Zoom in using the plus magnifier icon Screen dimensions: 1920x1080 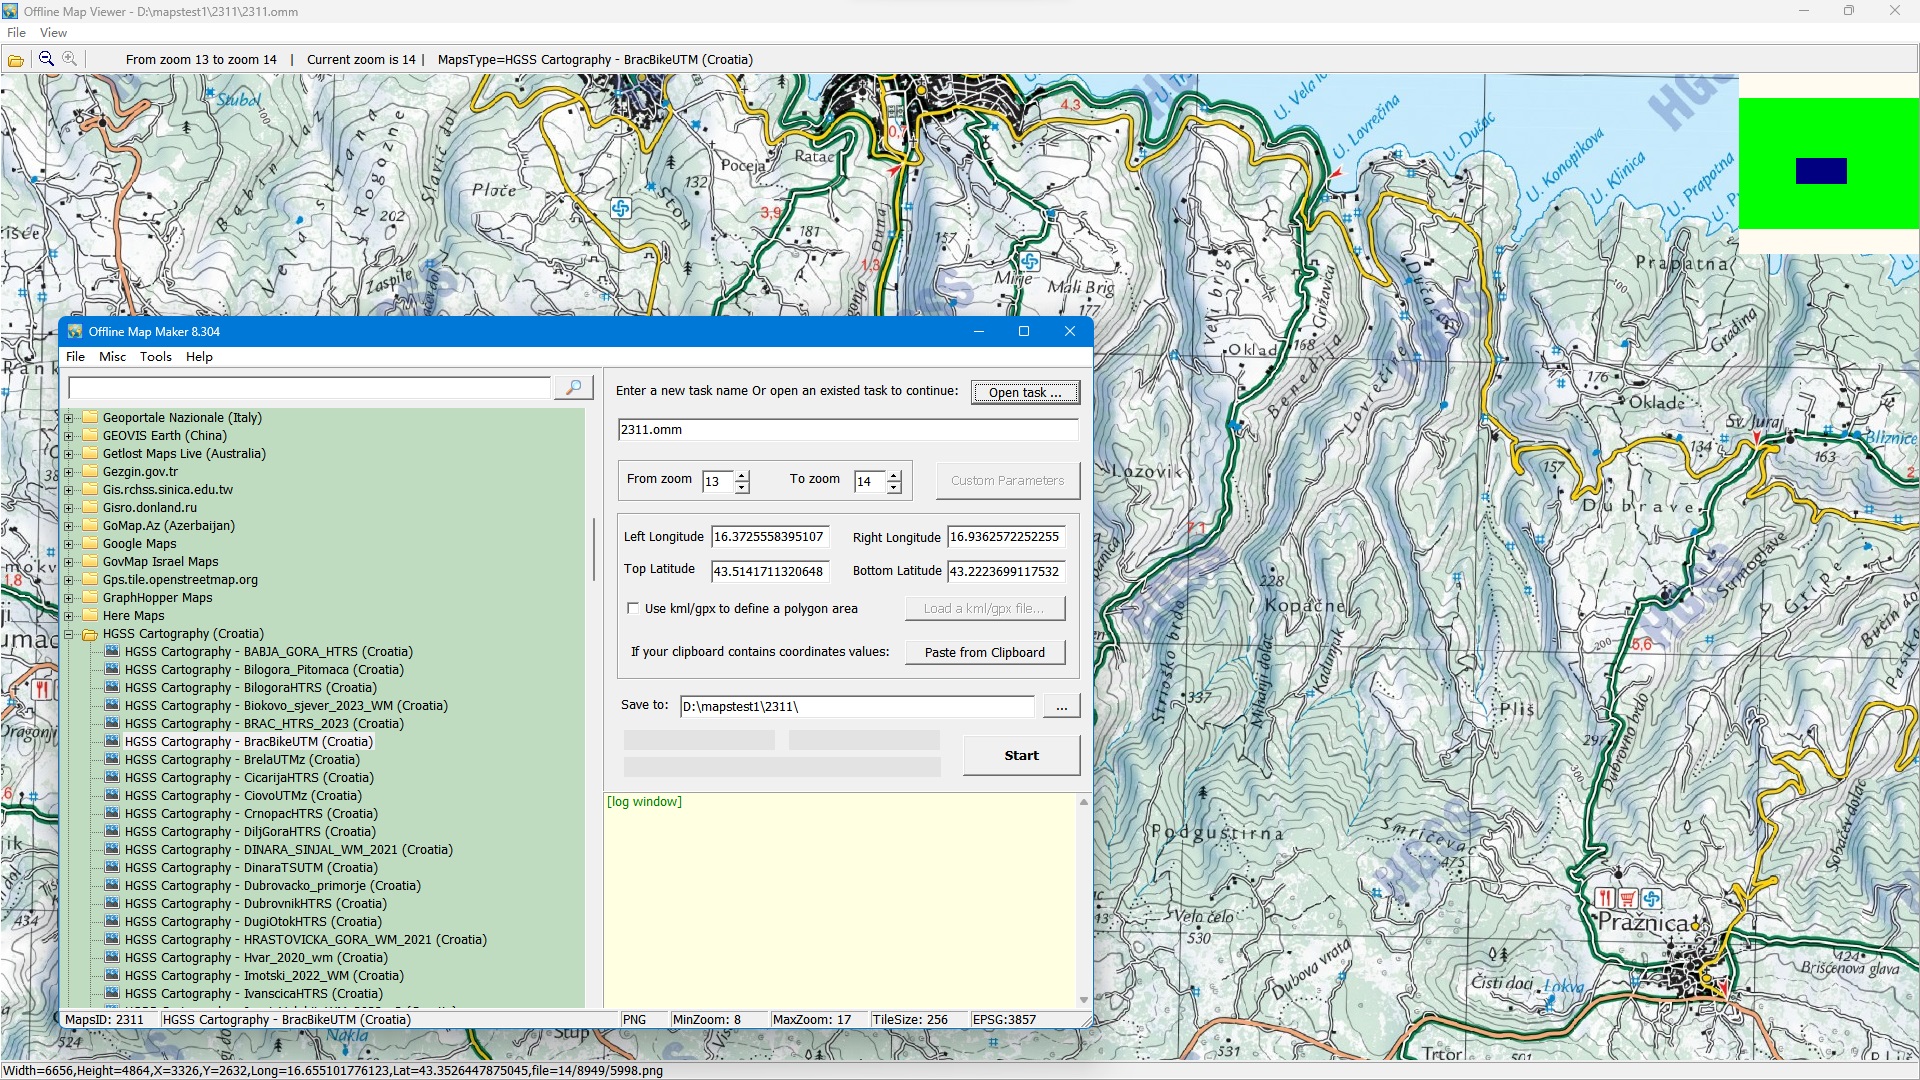coord(70,59)
